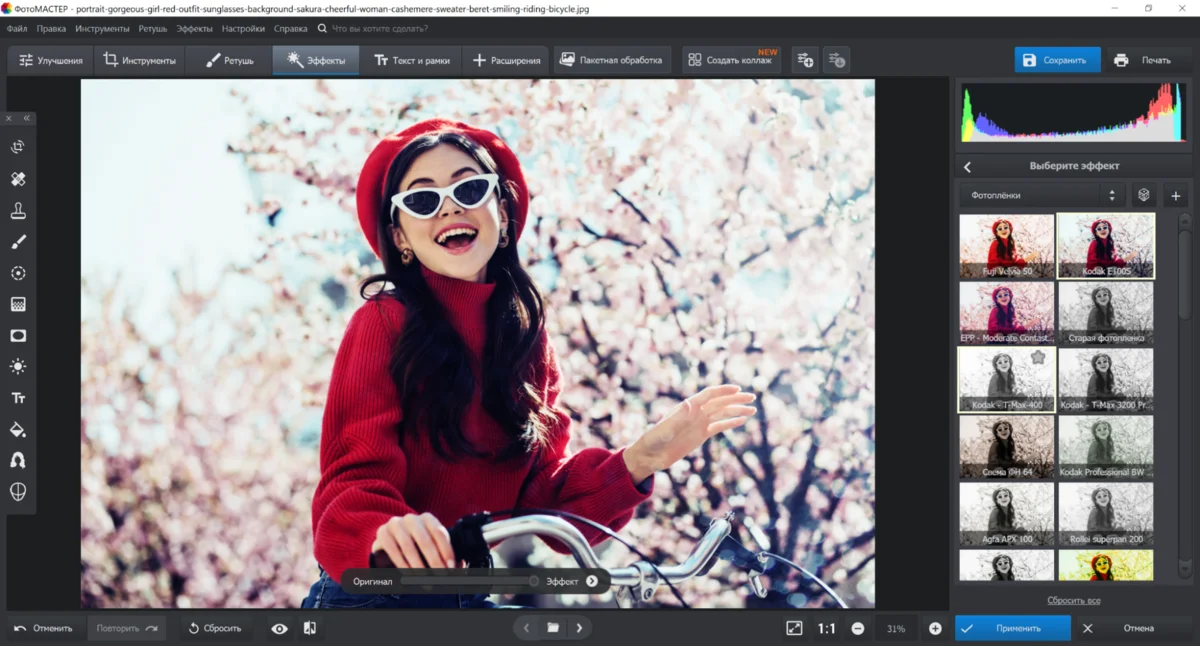Open the folder browser between navigation arrows

coord(553,628)
